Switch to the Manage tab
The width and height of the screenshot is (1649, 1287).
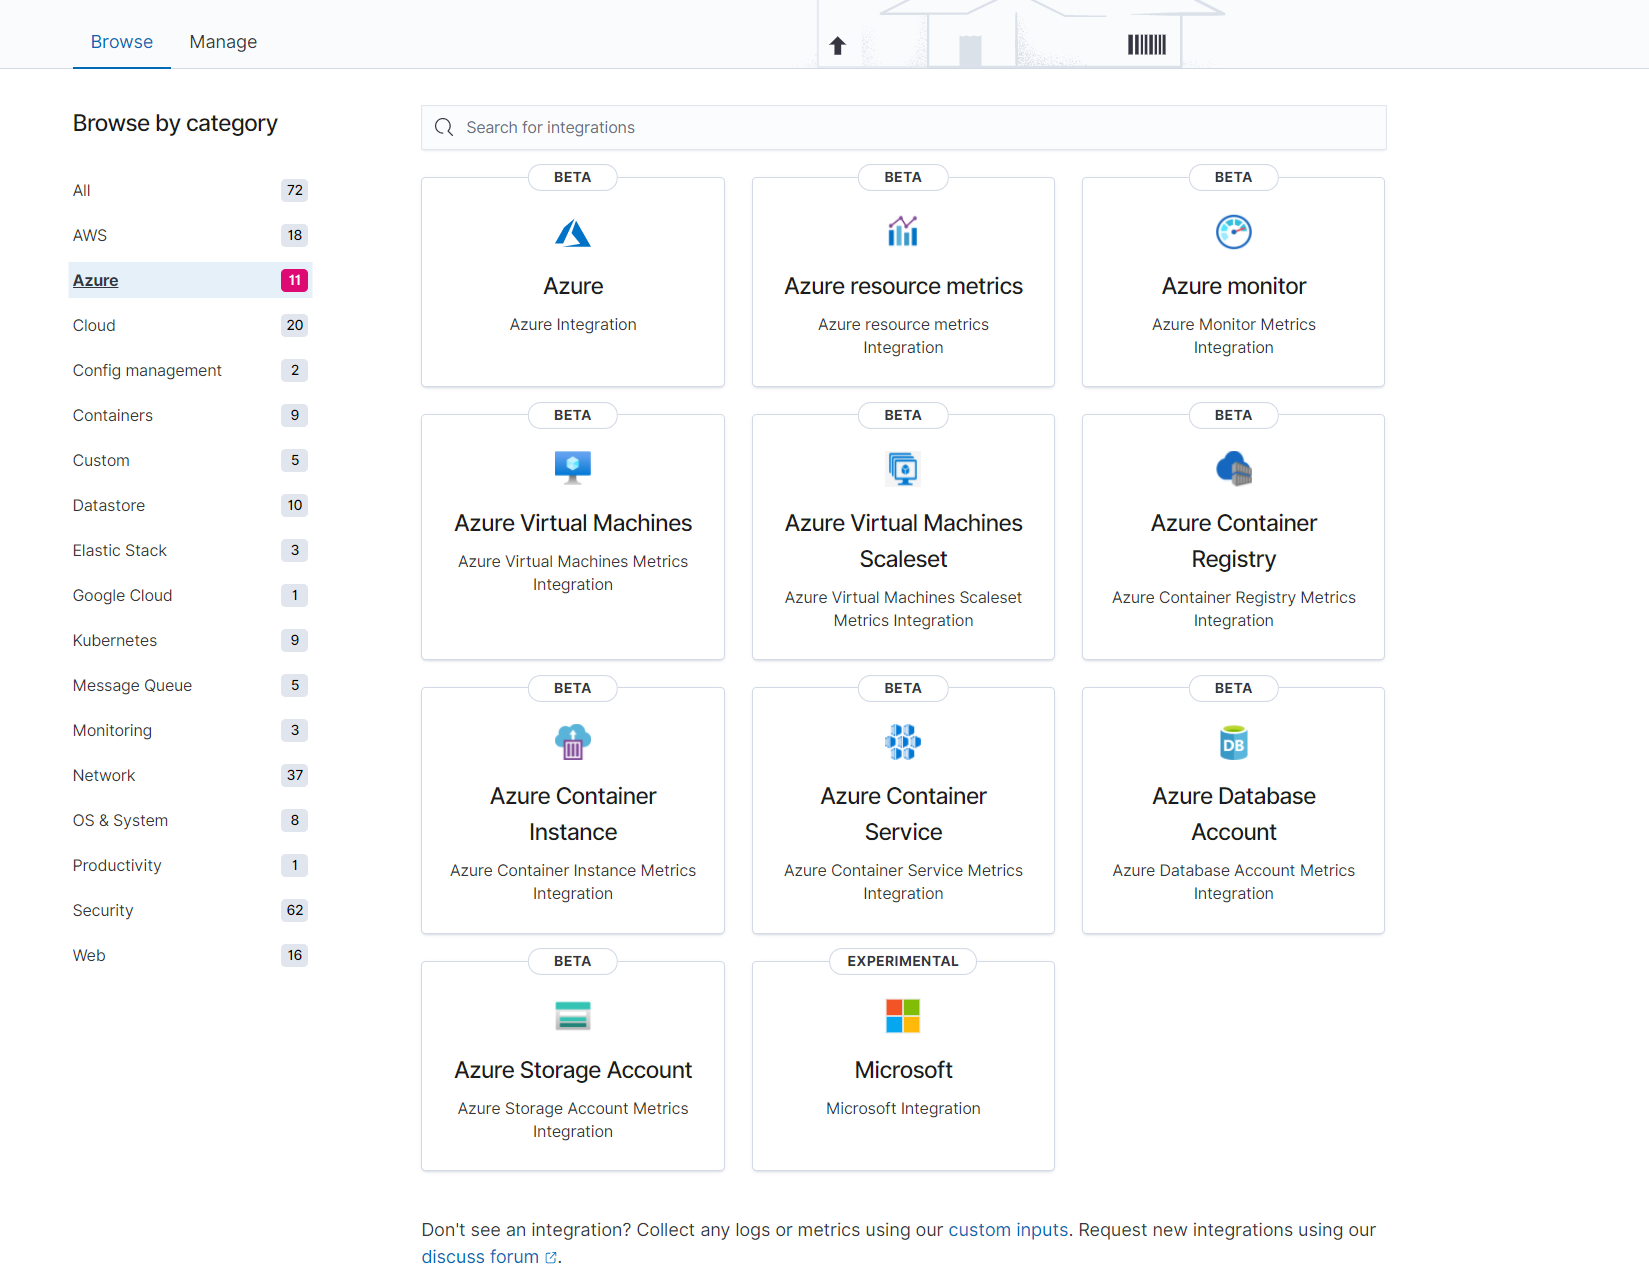[x=223, y=42]
